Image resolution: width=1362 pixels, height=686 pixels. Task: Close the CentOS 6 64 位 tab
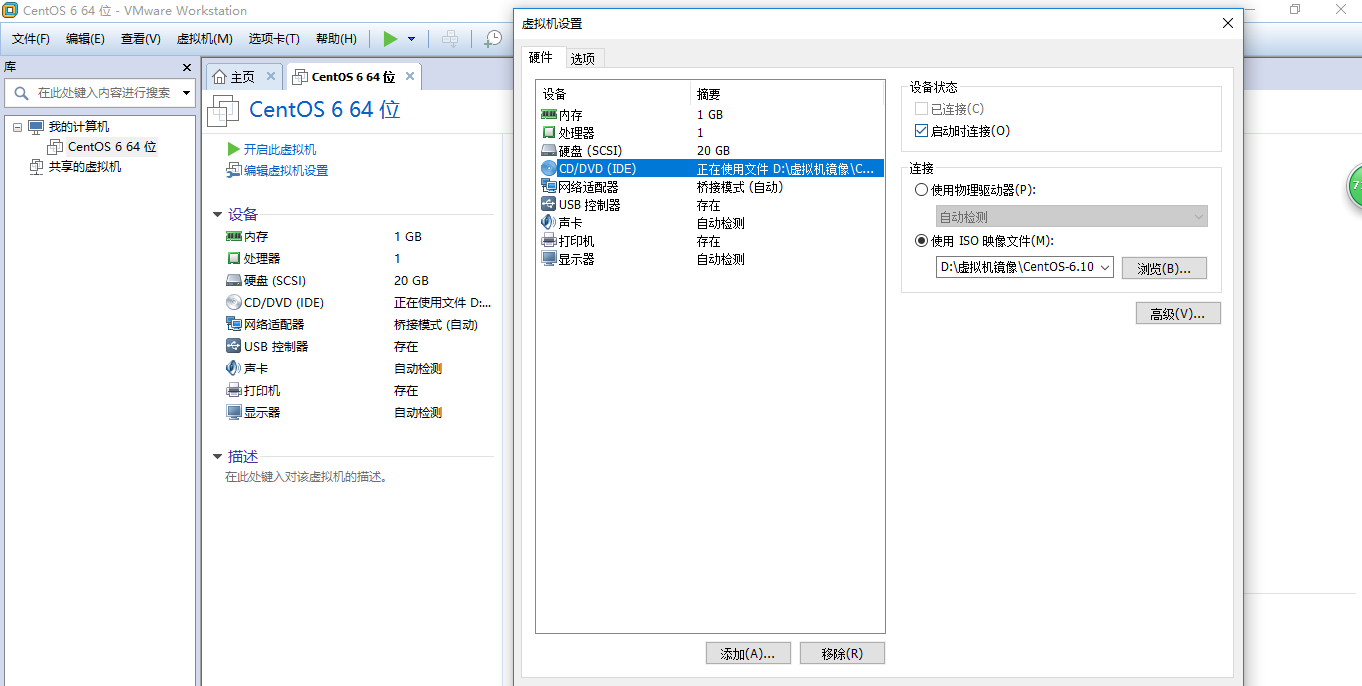click(x=410, y=77)
